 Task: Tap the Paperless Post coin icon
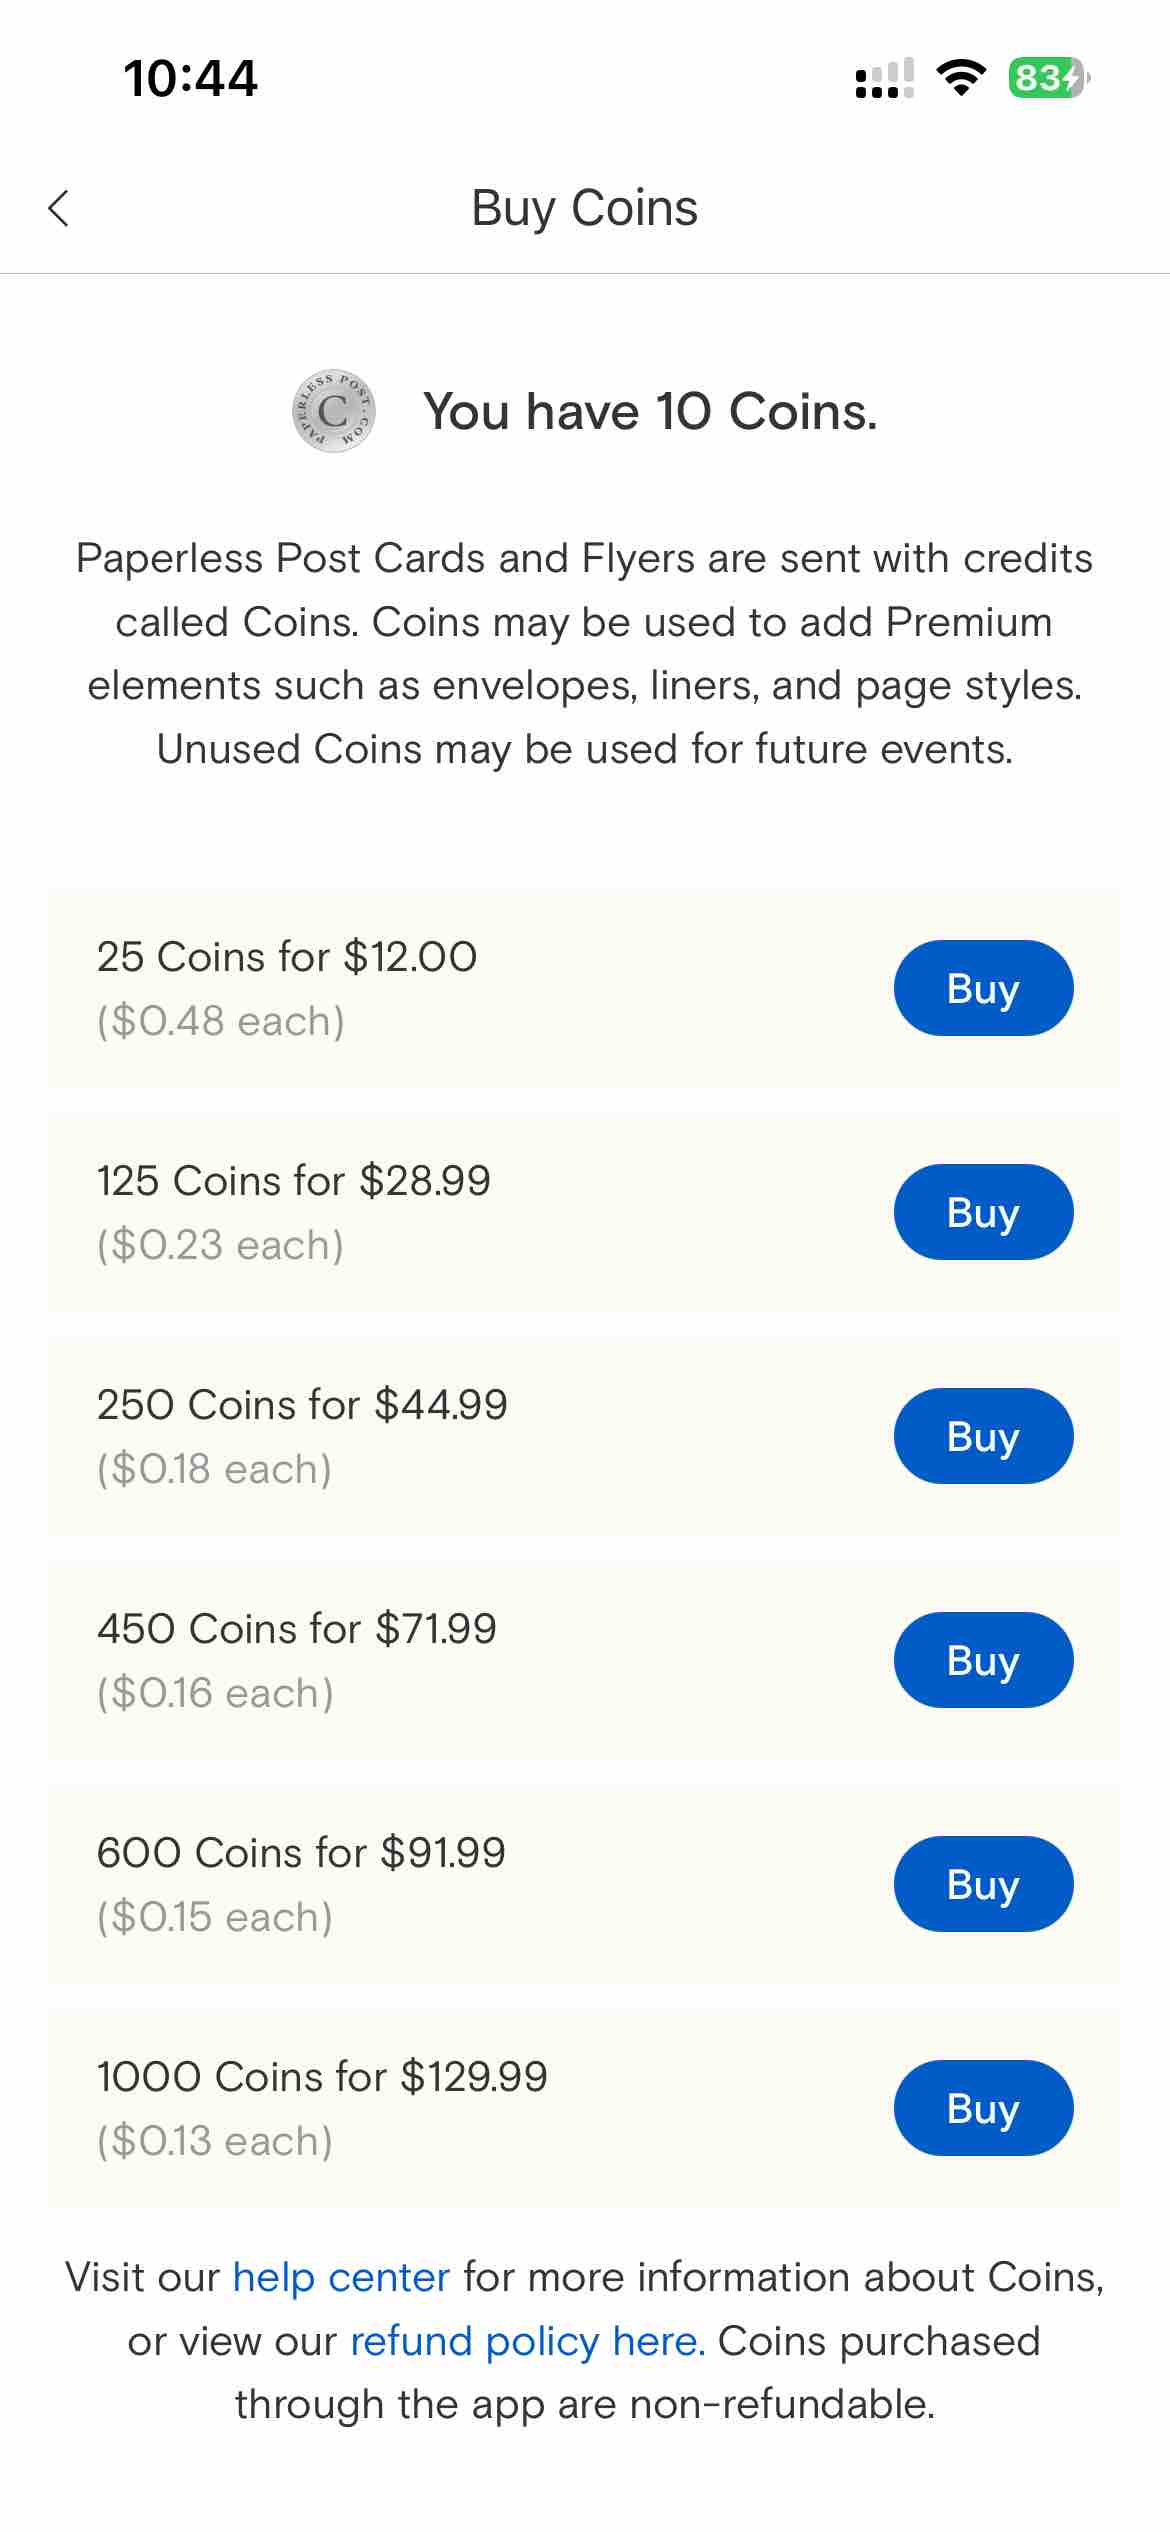click(x=334, y=410)
